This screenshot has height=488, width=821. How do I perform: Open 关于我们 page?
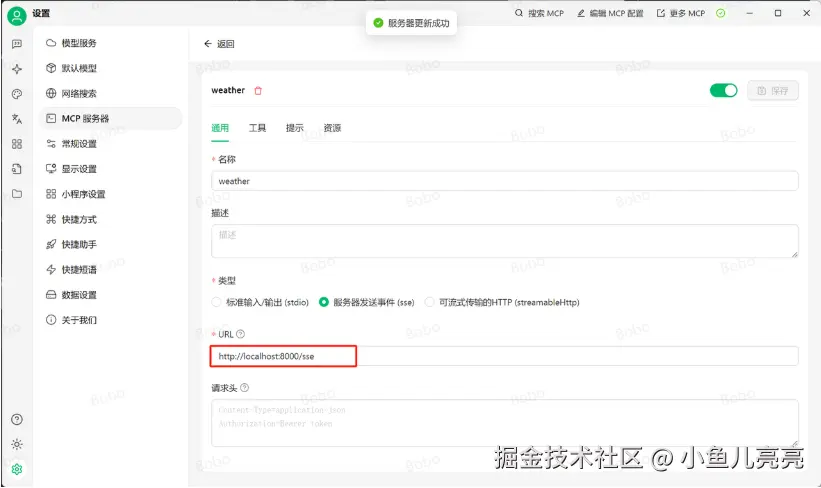point(110,320)
